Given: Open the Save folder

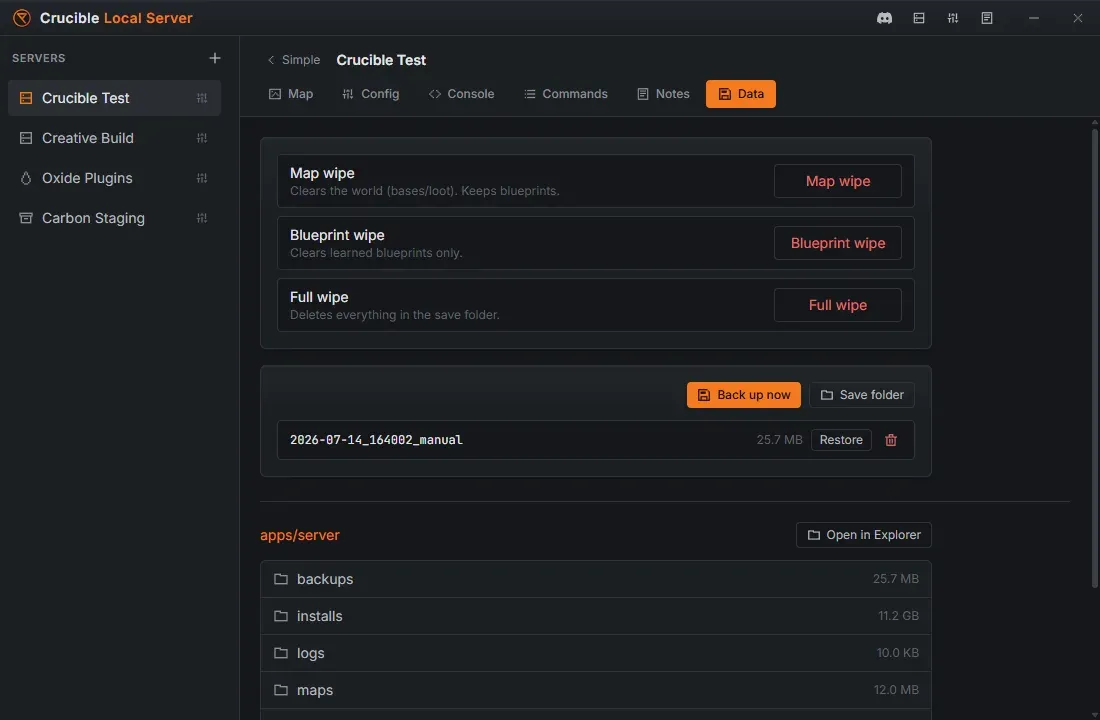Looking at the screenshot, I should pos(861,395).
